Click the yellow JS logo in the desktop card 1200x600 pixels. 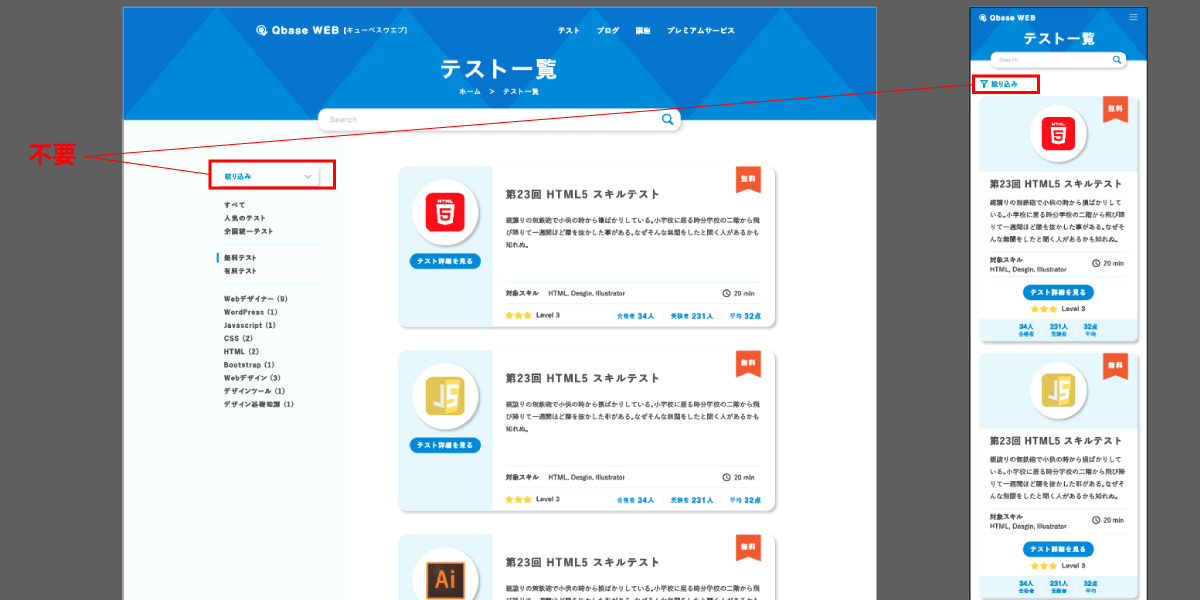pyautogui.click(x=445, y=396)
